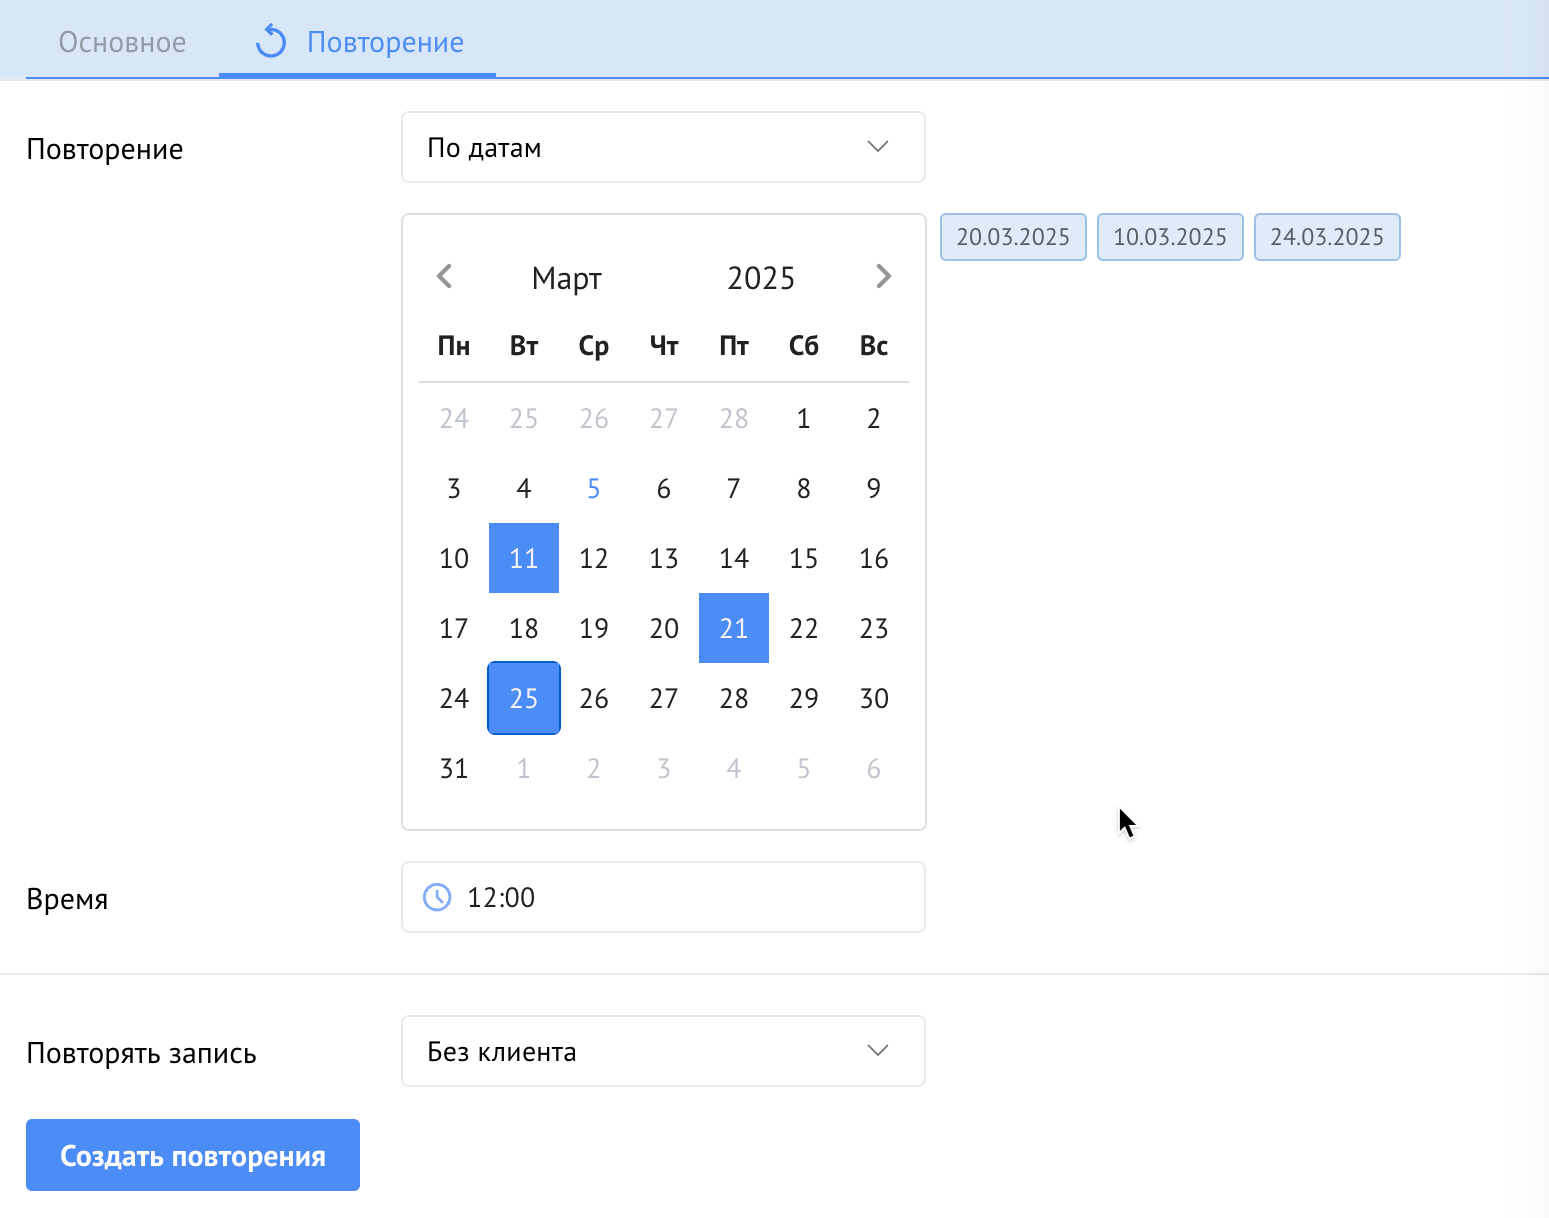Click the 24.03.2025 date tag
This screenshot has height=1218, width=1549.
point(1327,237)
